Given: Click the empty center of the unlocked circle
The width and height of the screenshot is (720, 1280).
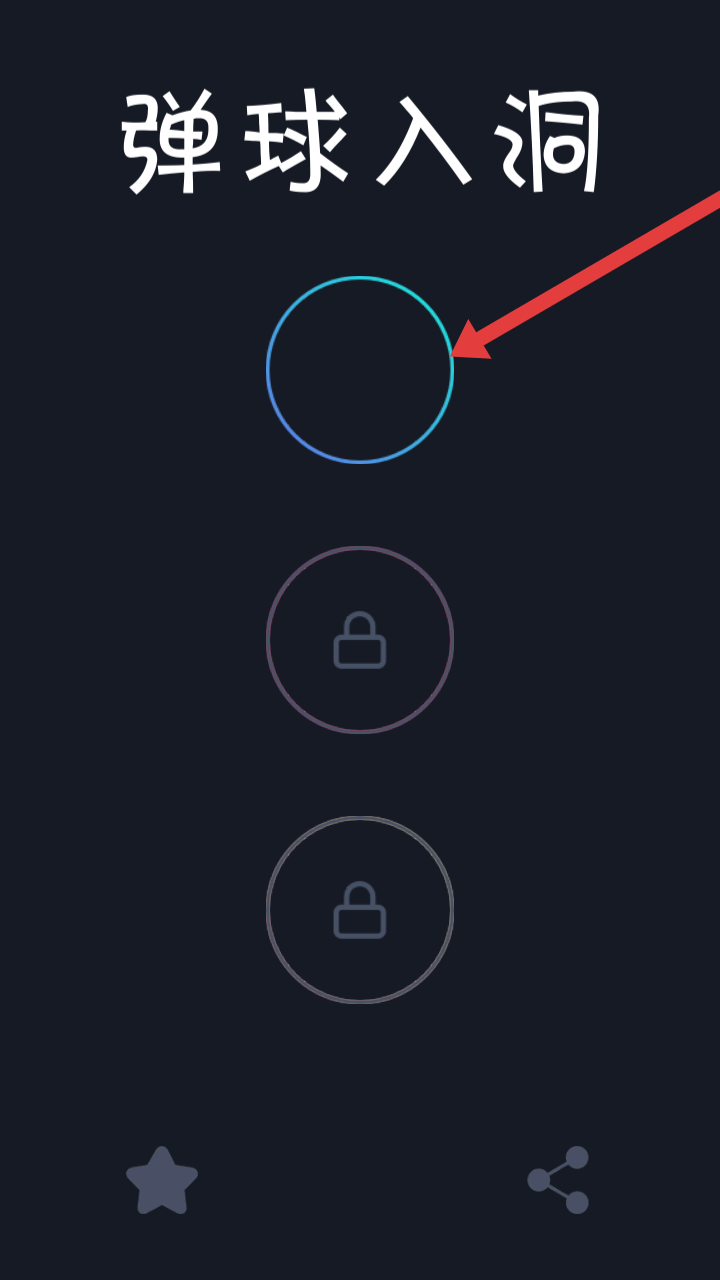Looking at the screenshot, I should [360, 370].
